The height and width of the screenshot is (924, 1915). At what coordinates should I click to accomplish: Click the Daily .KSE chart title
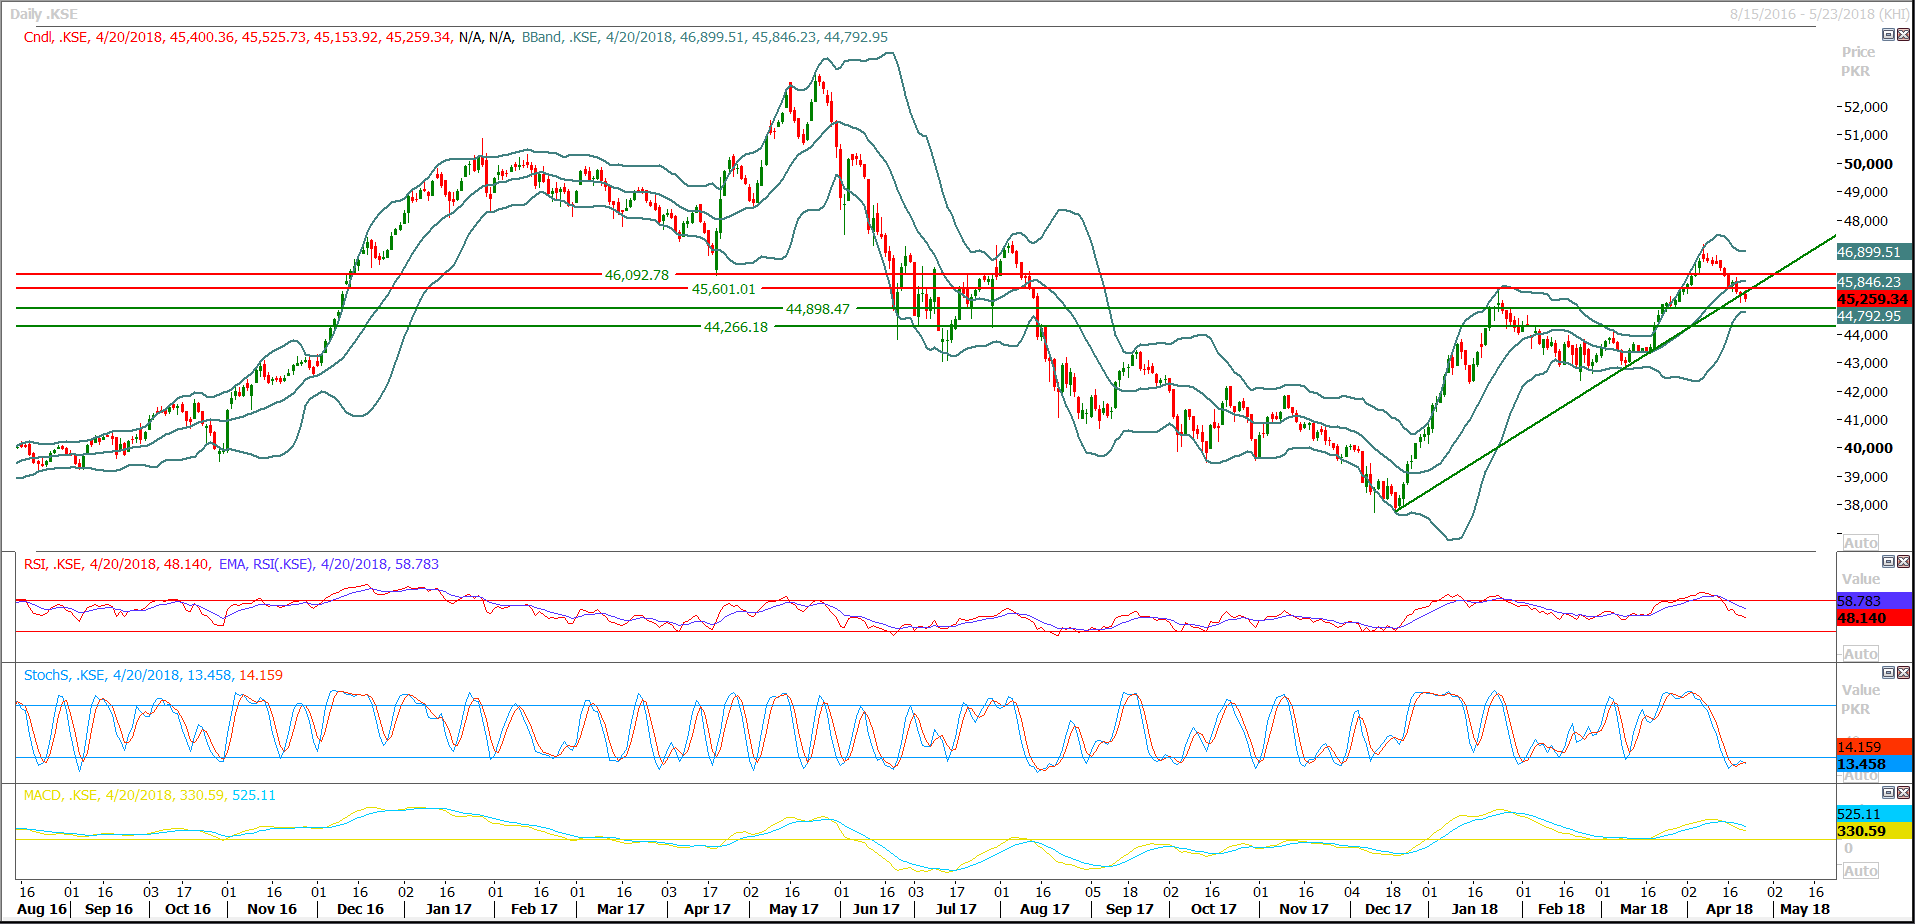point(44,14)
